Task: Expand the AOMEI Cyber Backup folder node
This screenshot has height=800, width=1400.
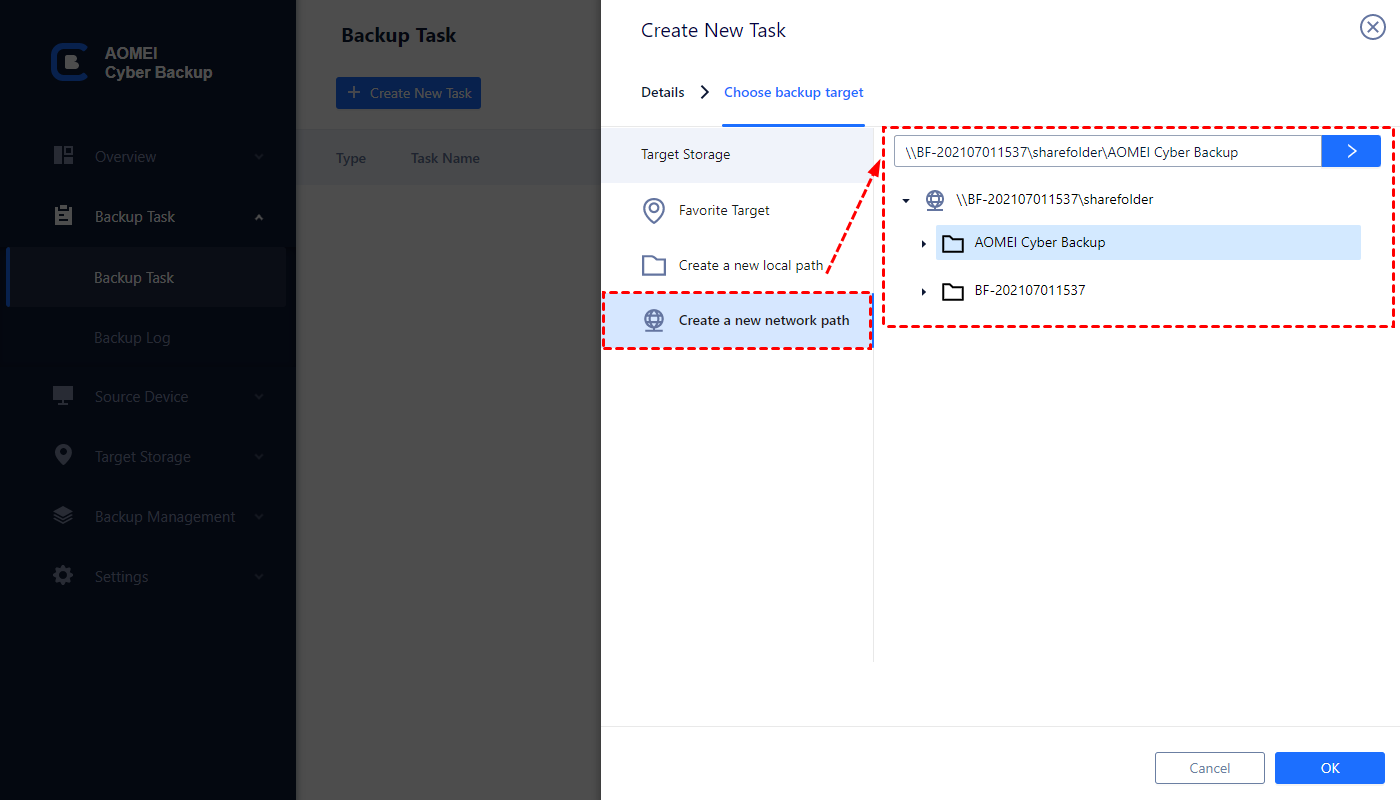Action: (924, 243)
